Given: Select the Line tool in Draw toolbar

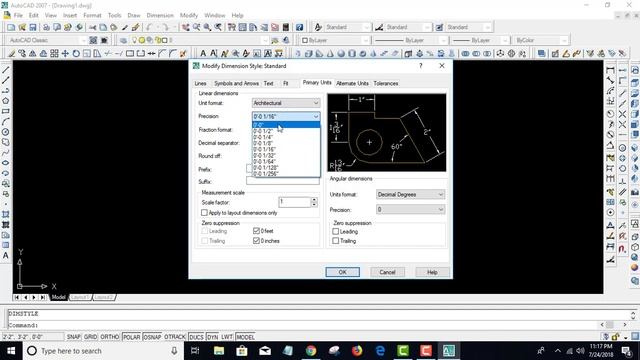Looking at the screenshot, I should click(x=6, y=70).
